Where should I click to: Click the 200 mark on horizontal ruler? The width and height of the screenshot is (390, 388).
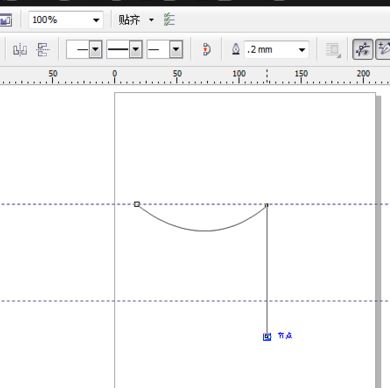[x=363, y=73]
